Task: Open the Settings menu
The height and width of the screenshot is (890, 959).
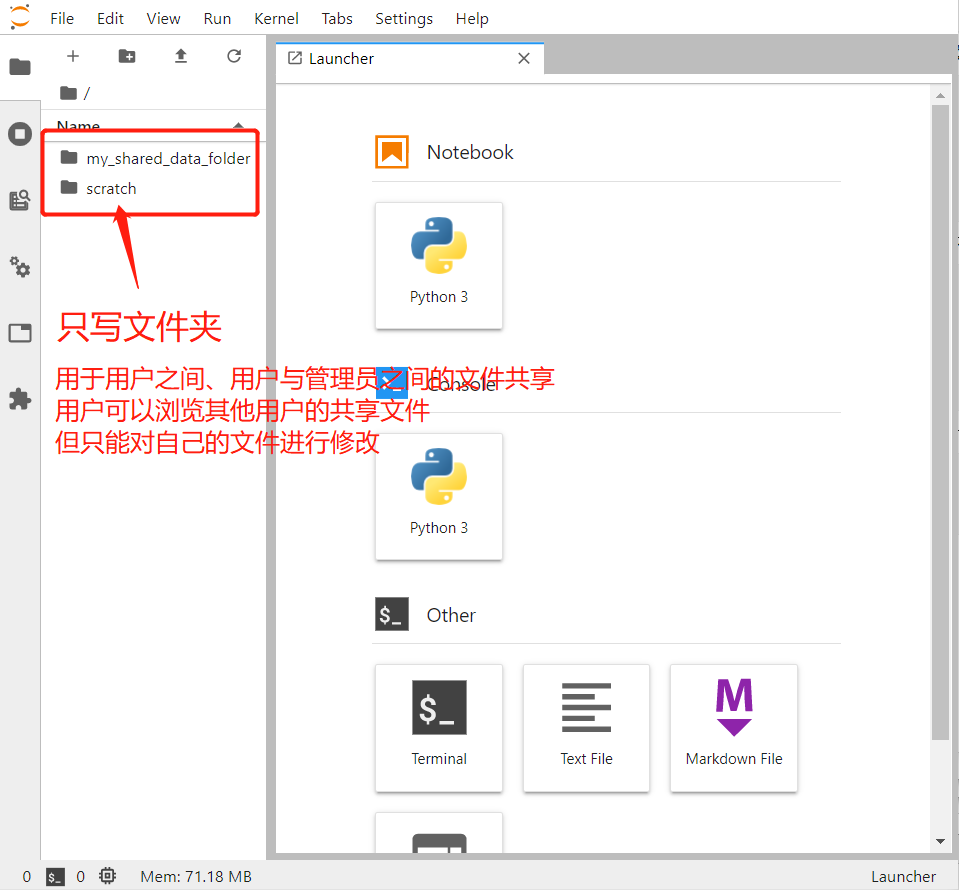Action: coord(404,18)
